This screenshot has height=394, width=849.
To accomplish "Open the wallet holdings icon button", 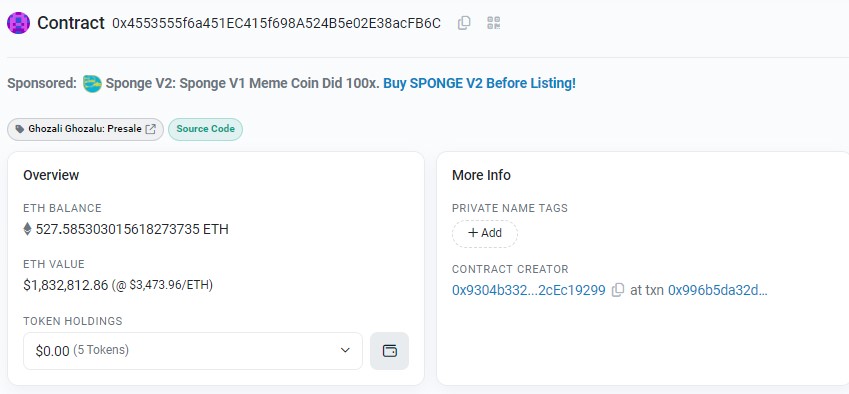I will tap(389, 351).
